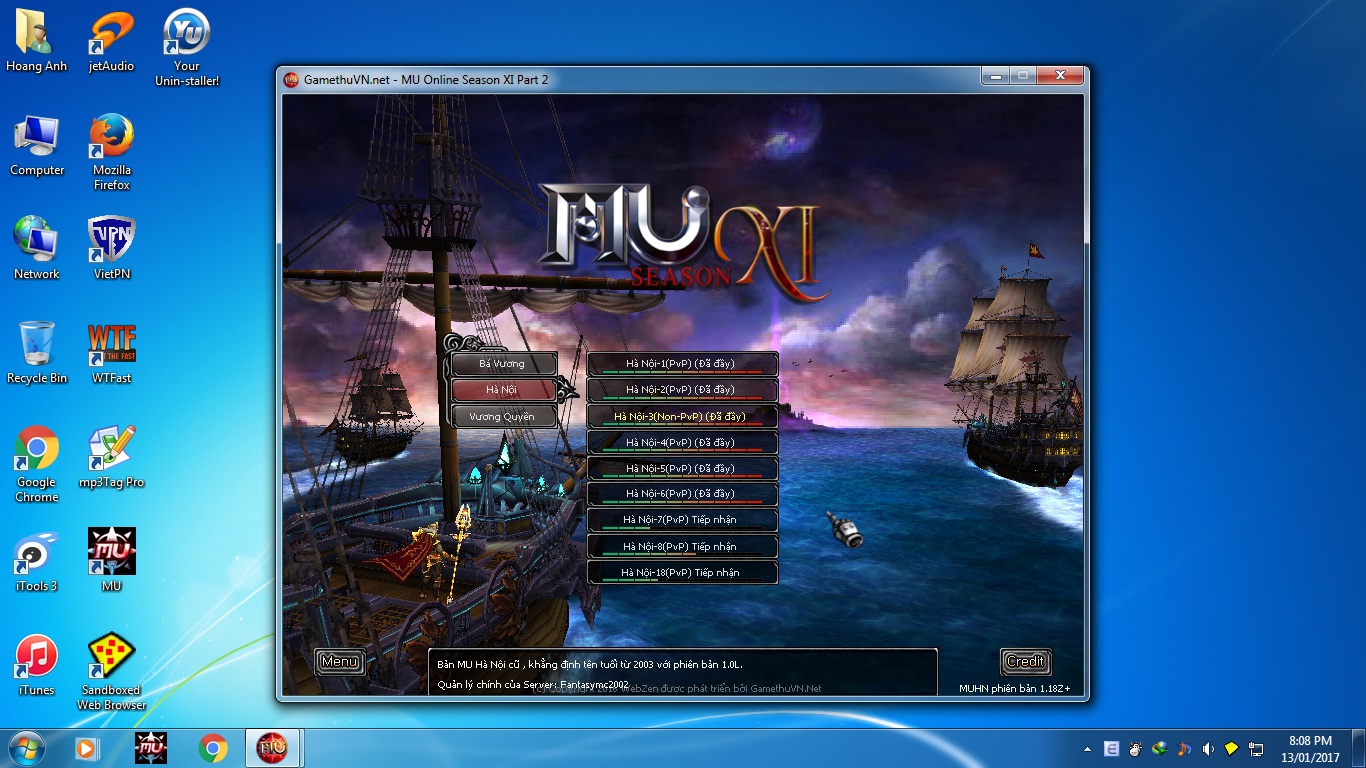
Task: Join server Hà Nội-8(PvP) Tiếp nhận
Action: tap(682, 546)
